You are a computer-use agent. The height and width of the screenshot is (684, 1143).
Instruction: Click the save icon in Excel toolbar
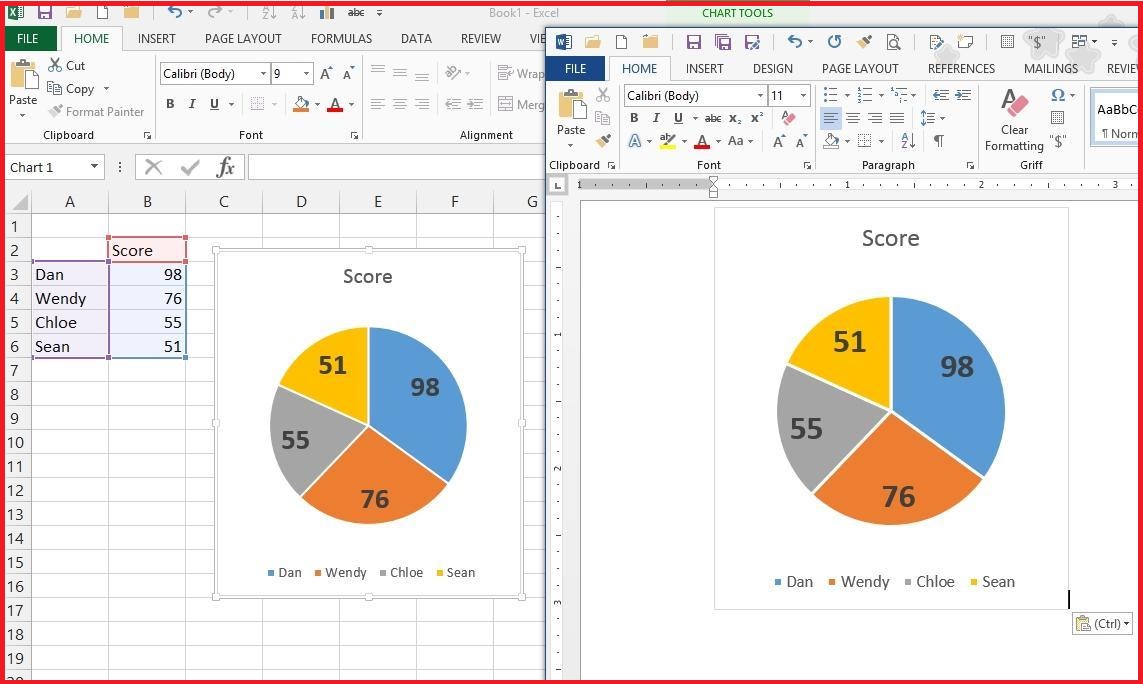[x=44, y=12]
